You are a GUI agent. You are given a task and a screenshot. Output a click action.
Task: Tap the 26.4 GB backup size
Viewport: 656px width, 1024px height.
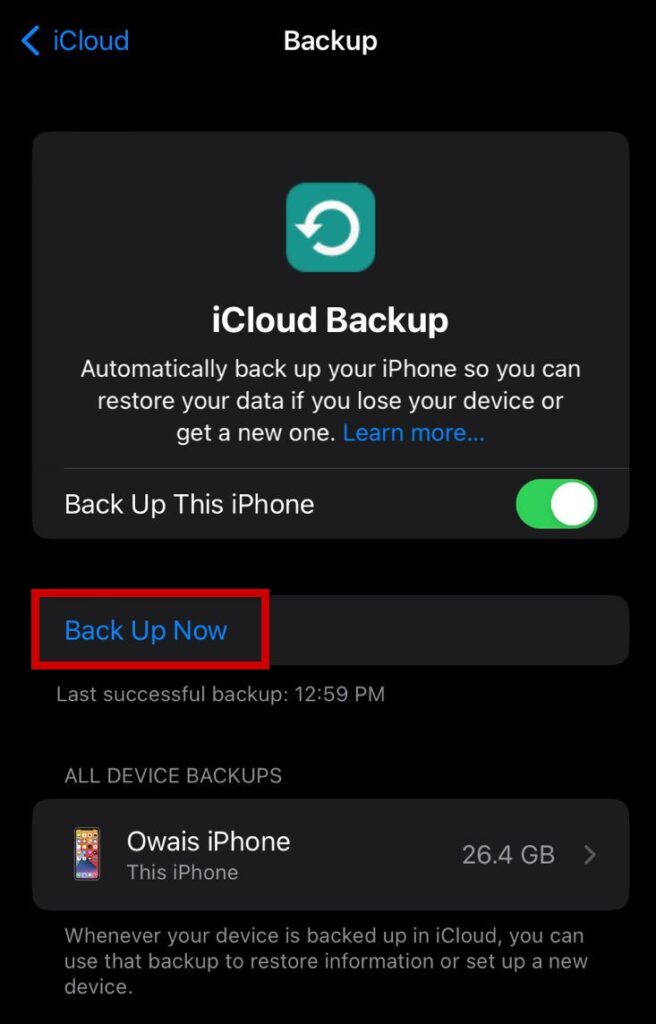[x=508, y=854]
